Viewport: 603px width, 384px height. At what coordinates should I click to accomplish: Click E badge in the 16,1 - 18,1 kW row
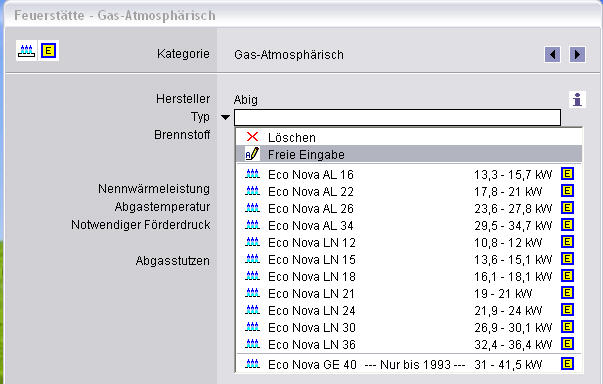[567, 276]
